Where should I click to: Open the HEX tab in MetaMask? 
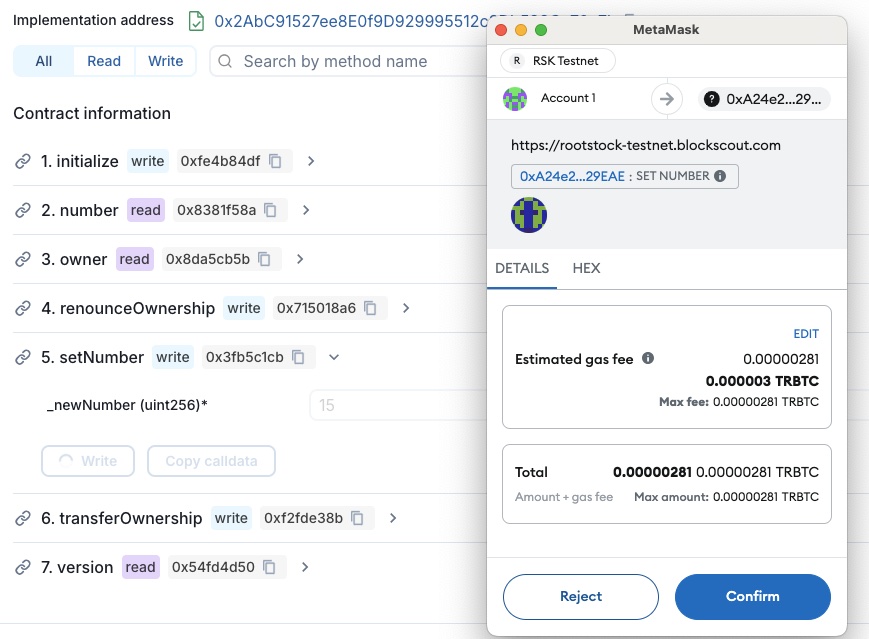point(586,268)
